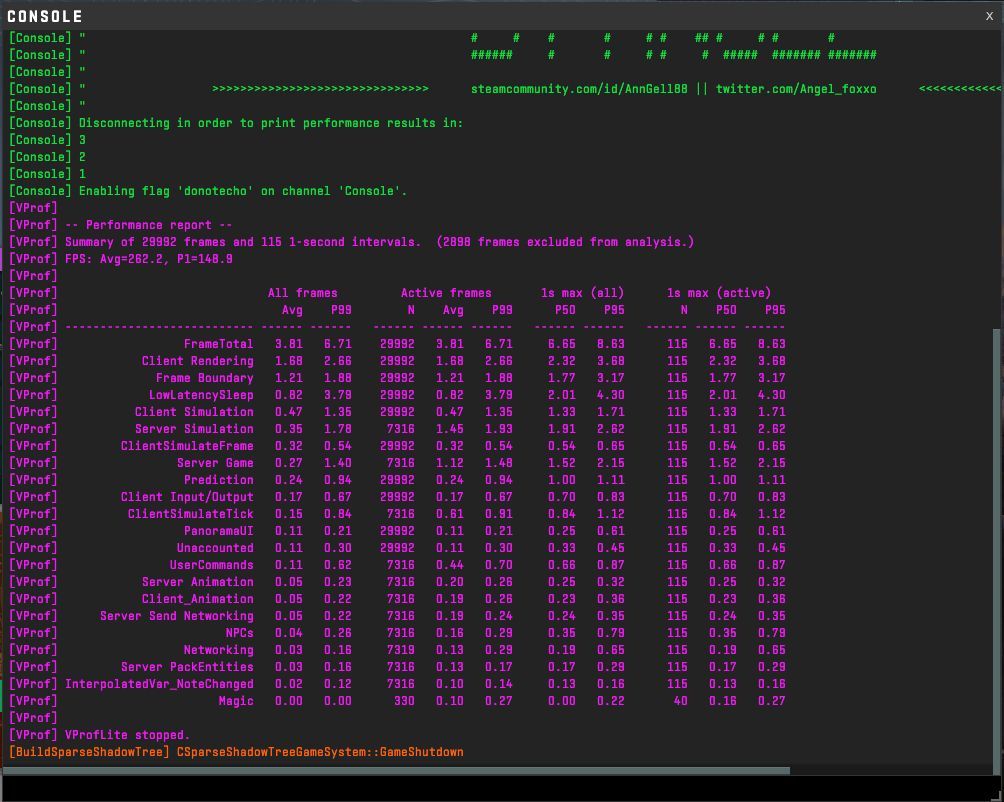The width and height of the screenshot is (1004, 802).
Task: Click the 330 value in the Magic row
Action: pos(404,701)
